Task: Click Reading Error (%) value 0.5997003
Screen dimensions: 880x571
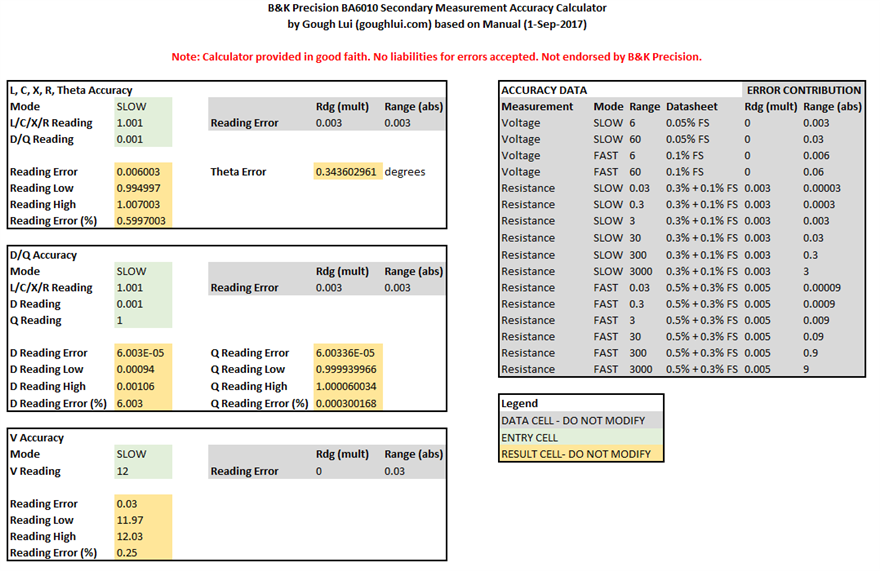Action: tap(143, 220)
